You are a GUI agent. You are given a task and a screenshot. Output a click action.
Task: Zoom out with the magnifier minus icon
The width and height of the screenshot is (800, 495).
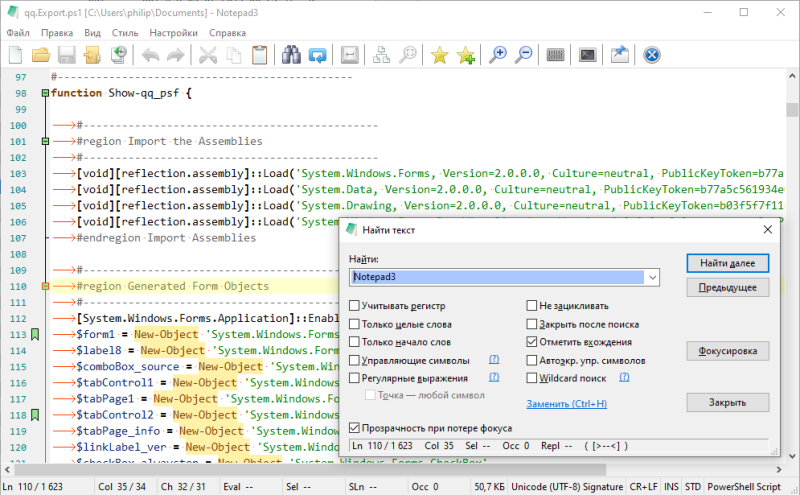(523, 56)
